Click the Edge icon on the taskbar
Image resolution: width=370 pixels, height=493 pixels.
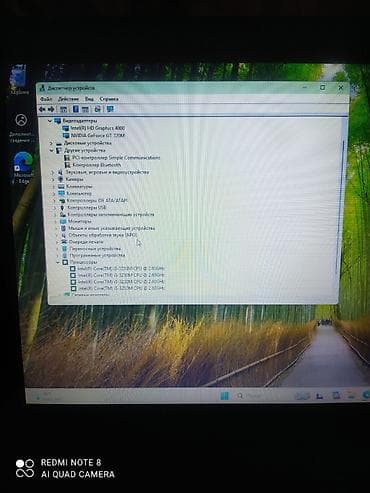click(365, 395)
